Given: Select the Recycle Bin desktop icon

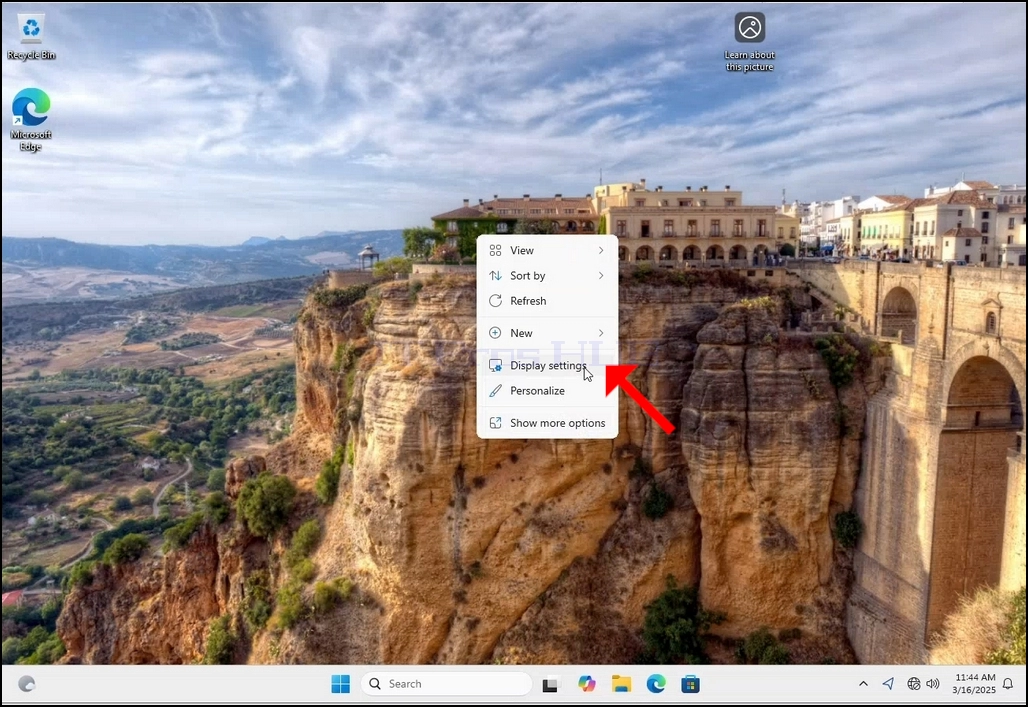Looking at the screenshot, I should click(31, 37).
